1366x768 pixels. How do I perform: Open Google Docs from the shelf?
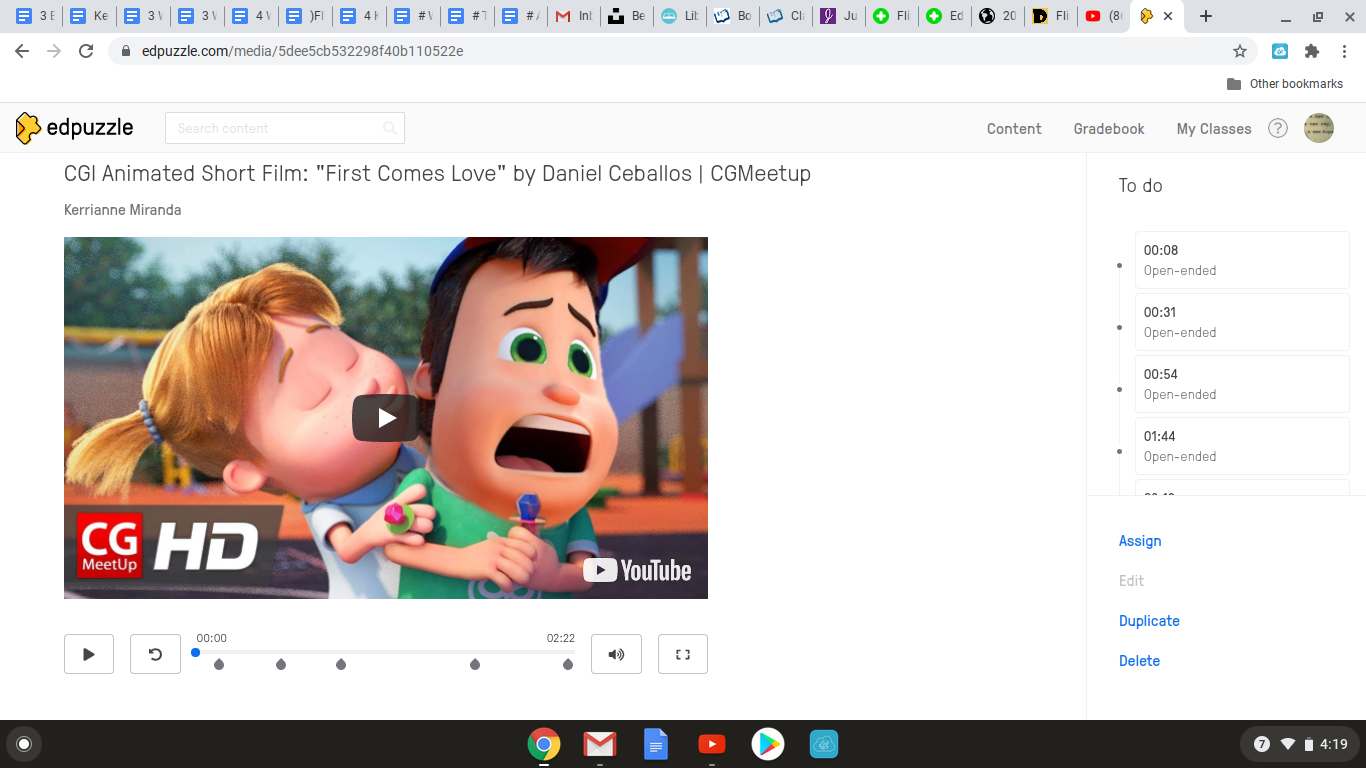point(656,744)
